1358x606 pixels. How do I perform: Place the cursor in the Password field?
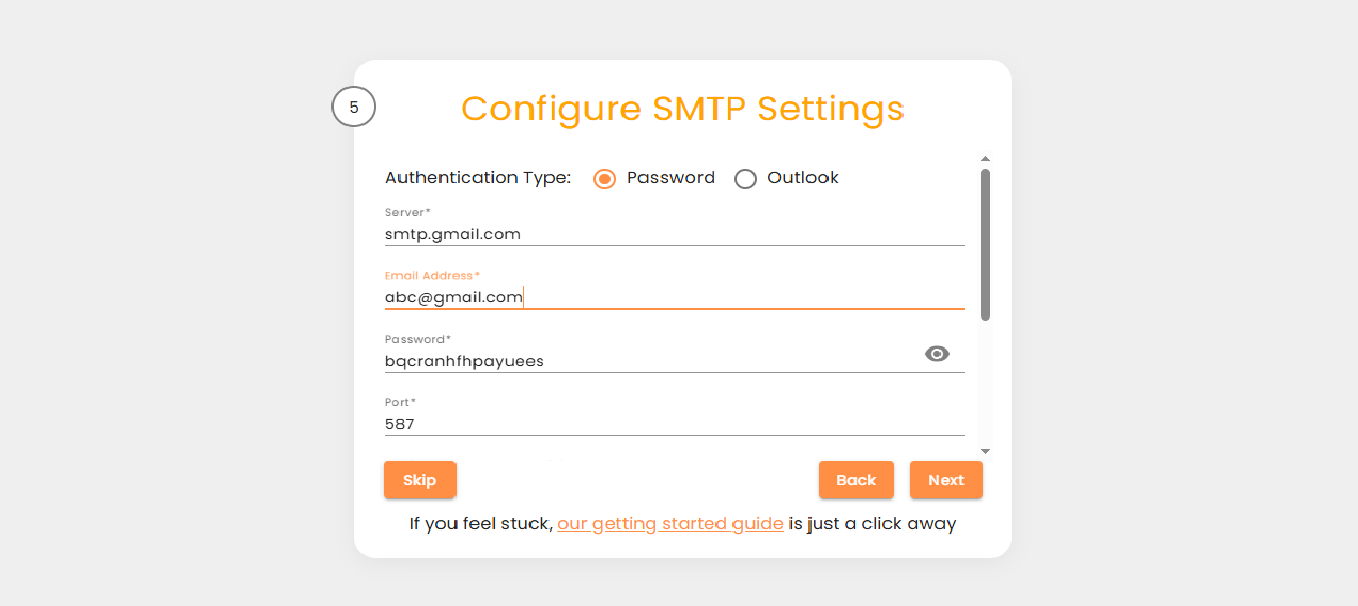point(650,361)
